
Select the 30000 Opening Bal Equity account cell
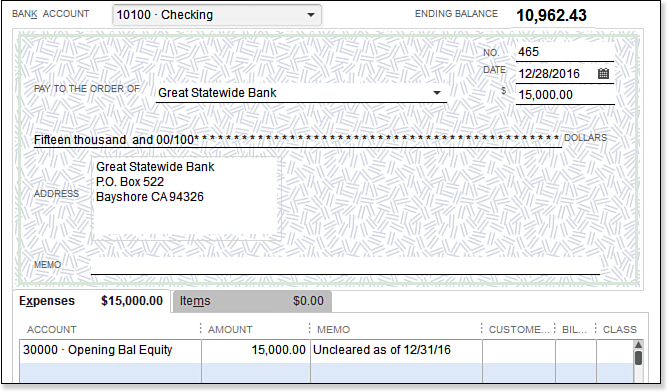click(x=110, y=351)
